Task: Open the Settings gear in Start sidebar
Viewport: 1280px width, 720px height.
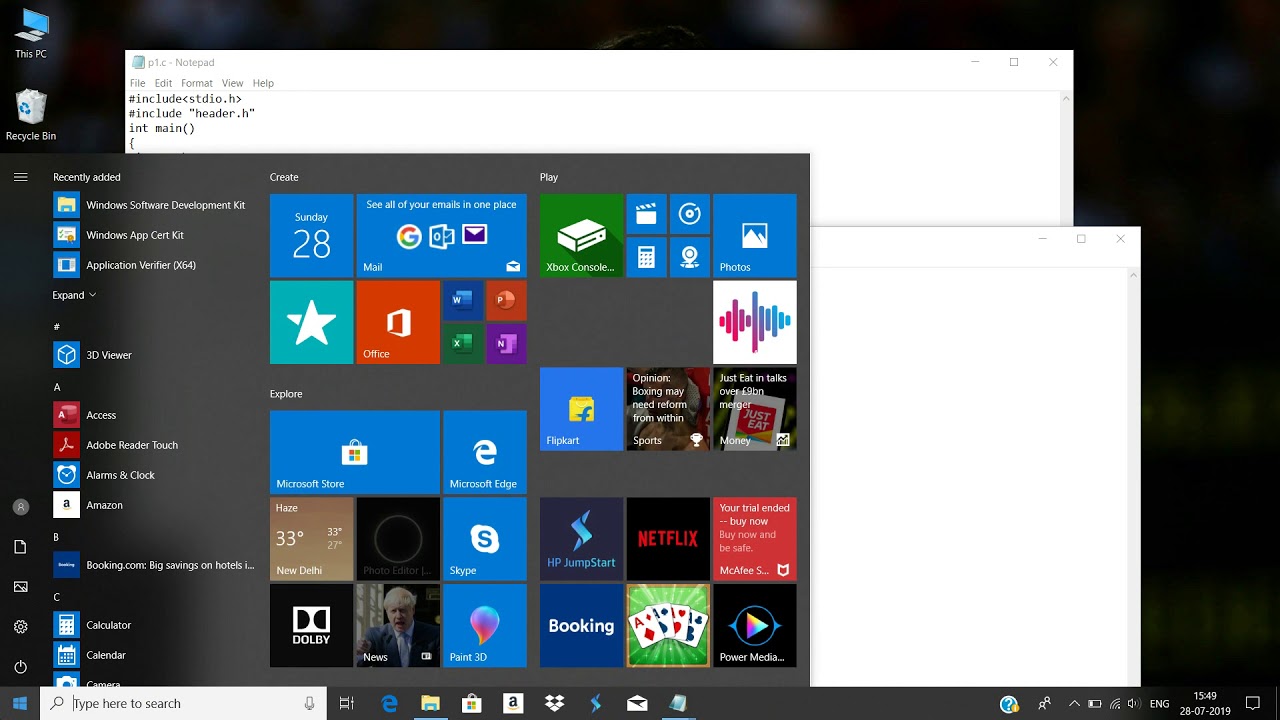Action: click(x=20, y=627)
